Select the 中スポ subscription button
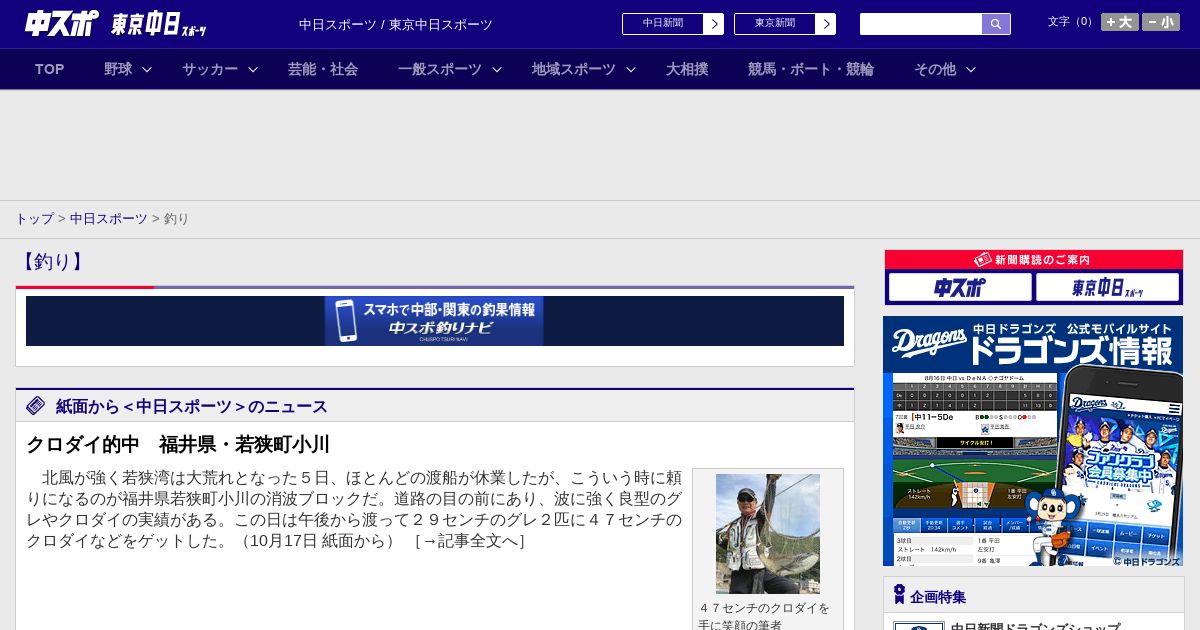The image size is (1200, 630). (960, 287)
